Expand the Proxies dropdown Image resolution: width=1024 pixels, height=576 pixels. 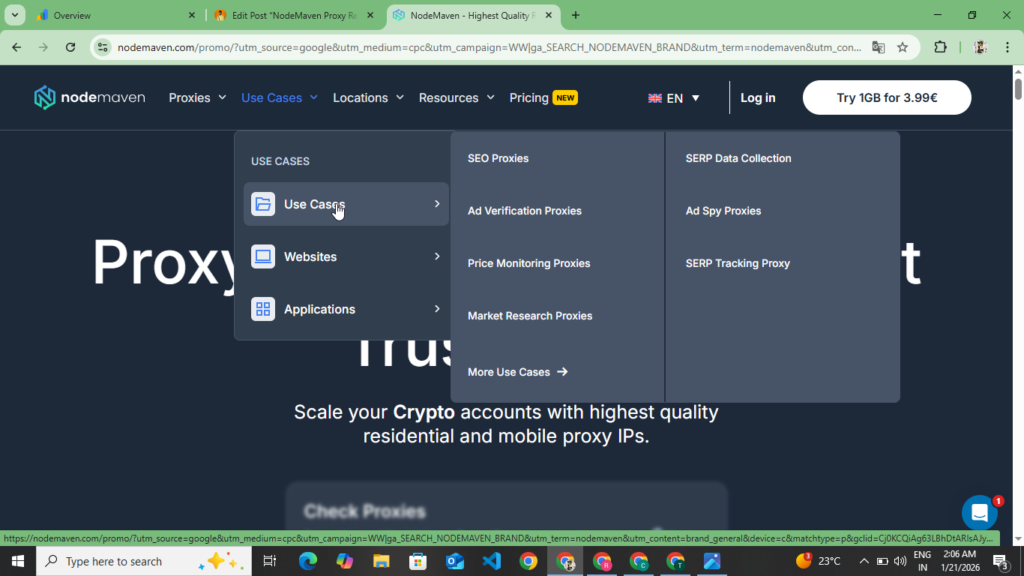(x=196, y=97)
